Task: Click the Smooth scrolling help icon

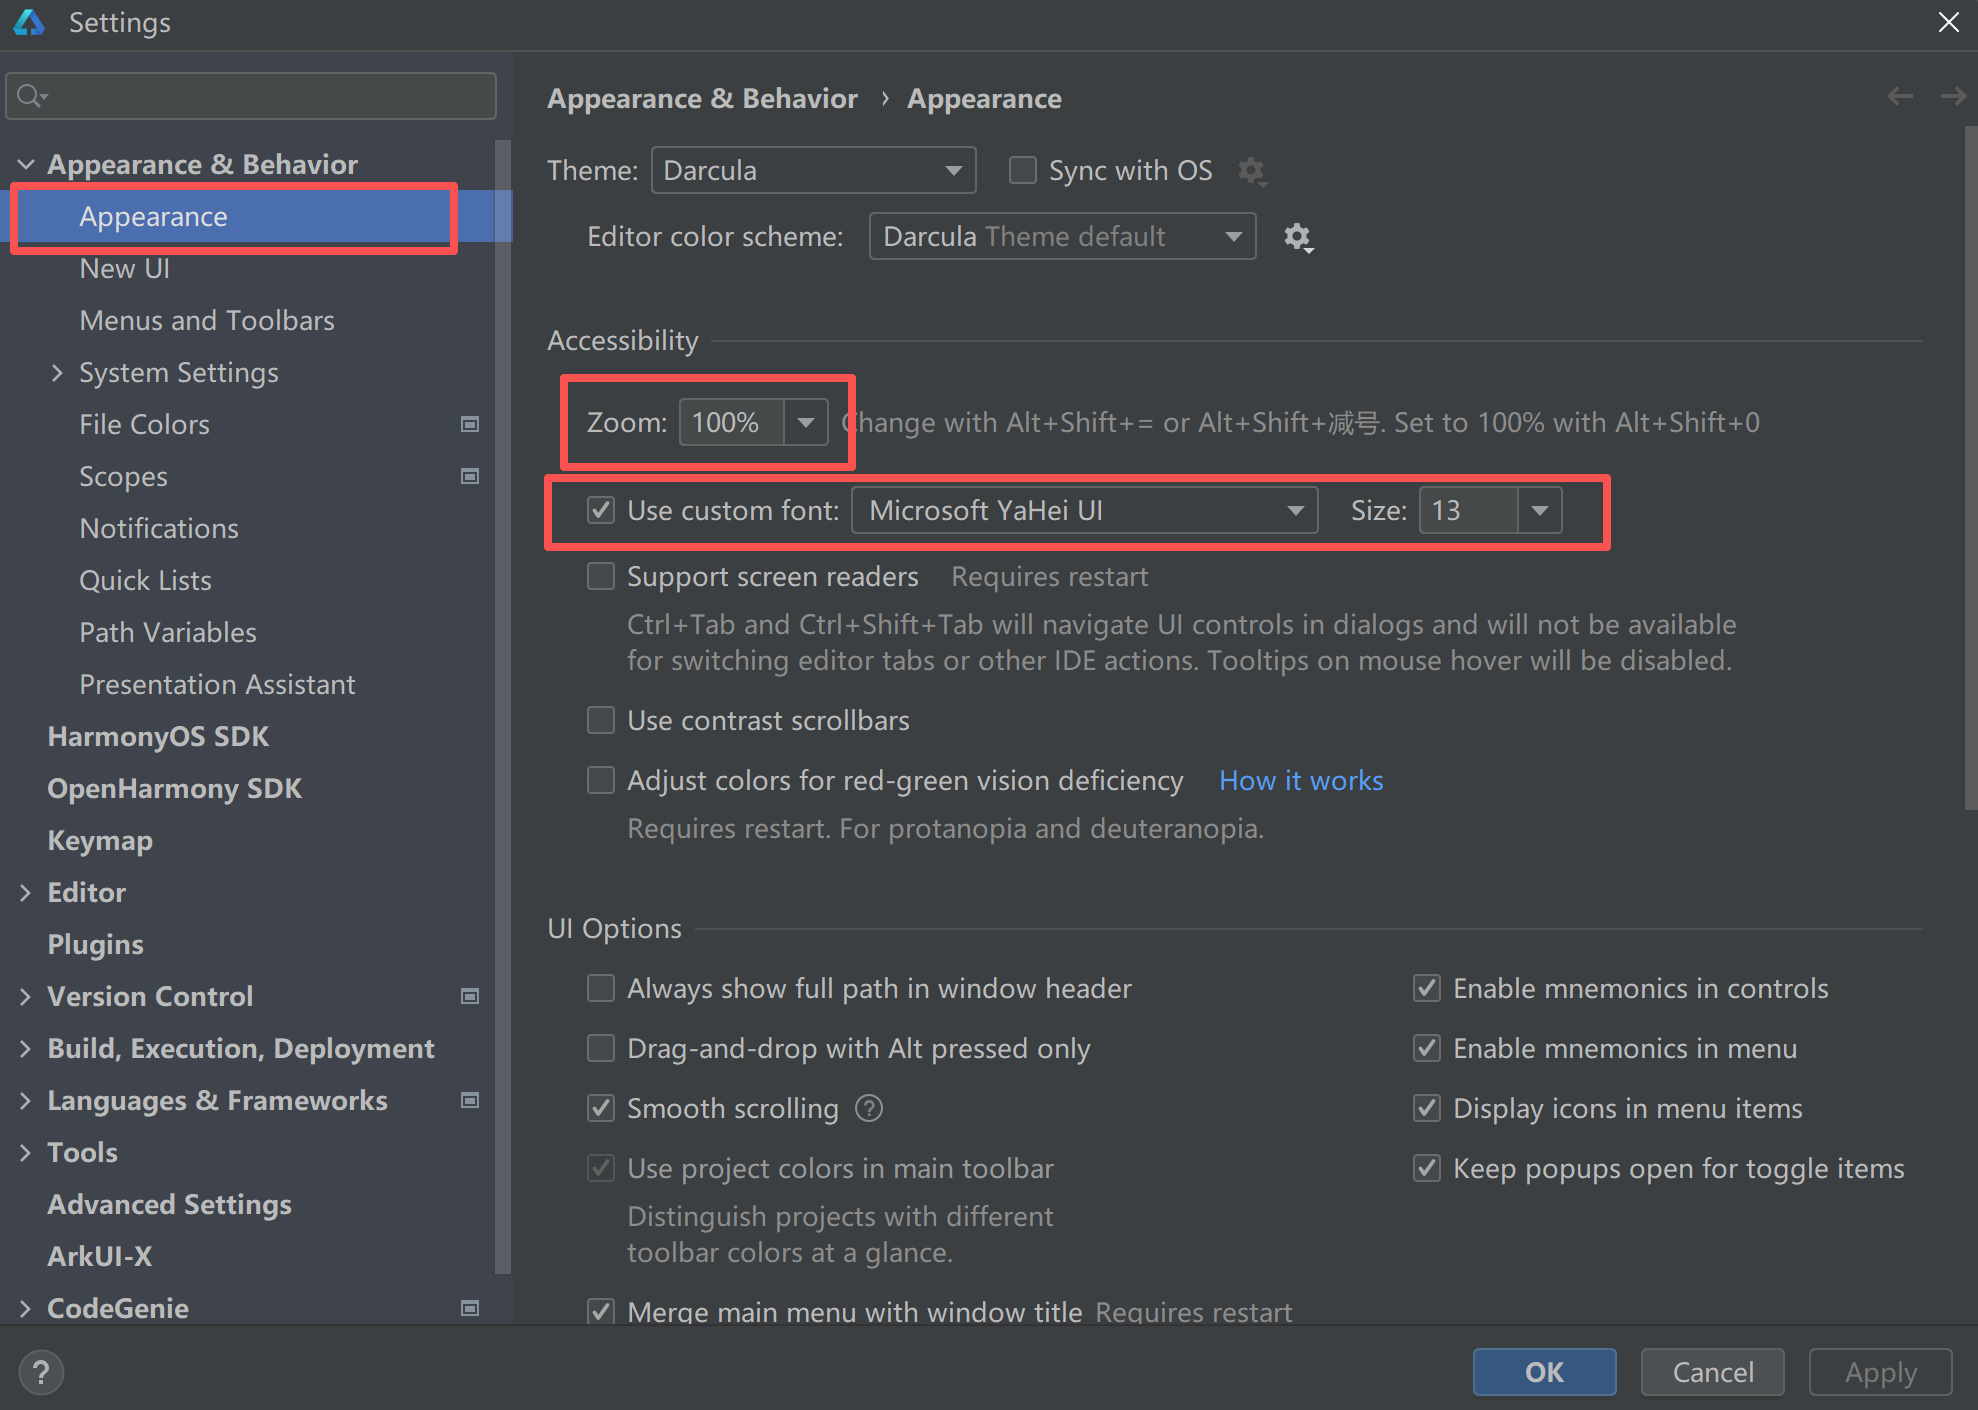Action: (x=869, y=1108)
